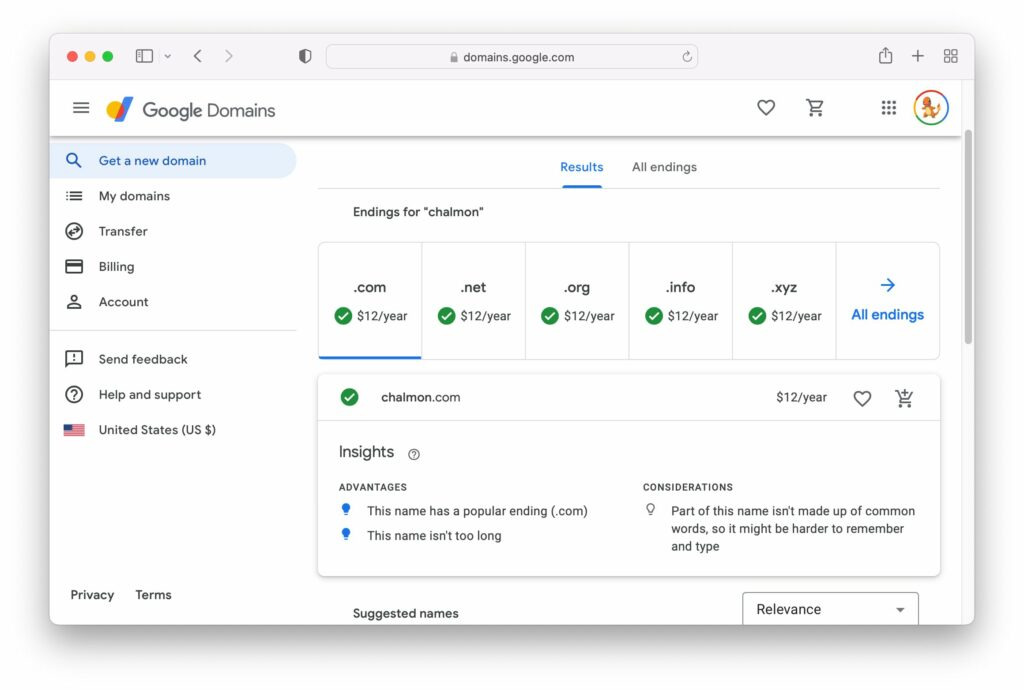The height and width of the screenshot is (690, 1024).
Task: Click the page vertical scrollbar
Action: (x=968, y=236)
